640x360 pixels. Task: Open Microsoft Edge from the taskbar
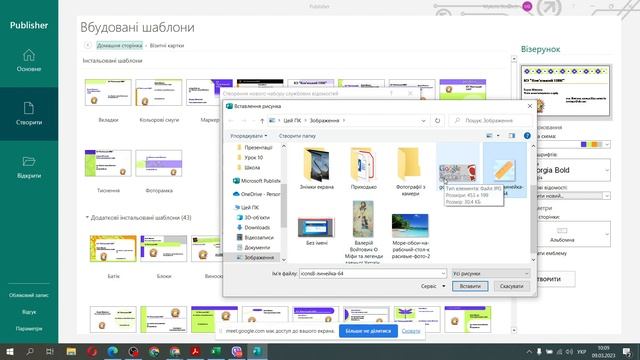pos(113,351)
